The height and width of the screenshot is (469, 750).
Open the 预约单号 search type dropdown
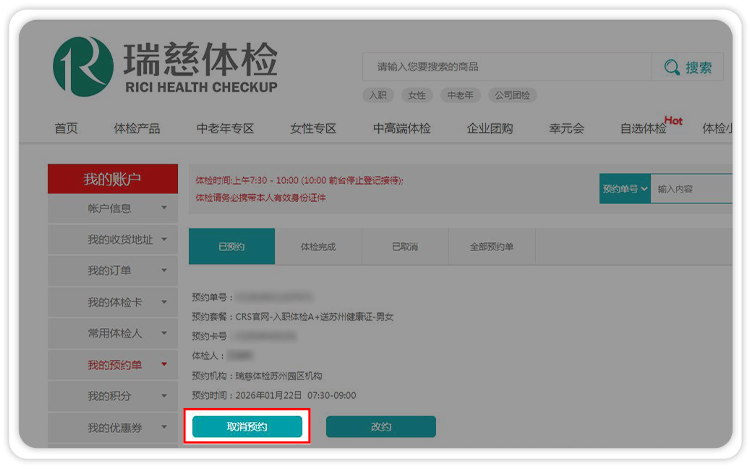(x=624, y=188)
